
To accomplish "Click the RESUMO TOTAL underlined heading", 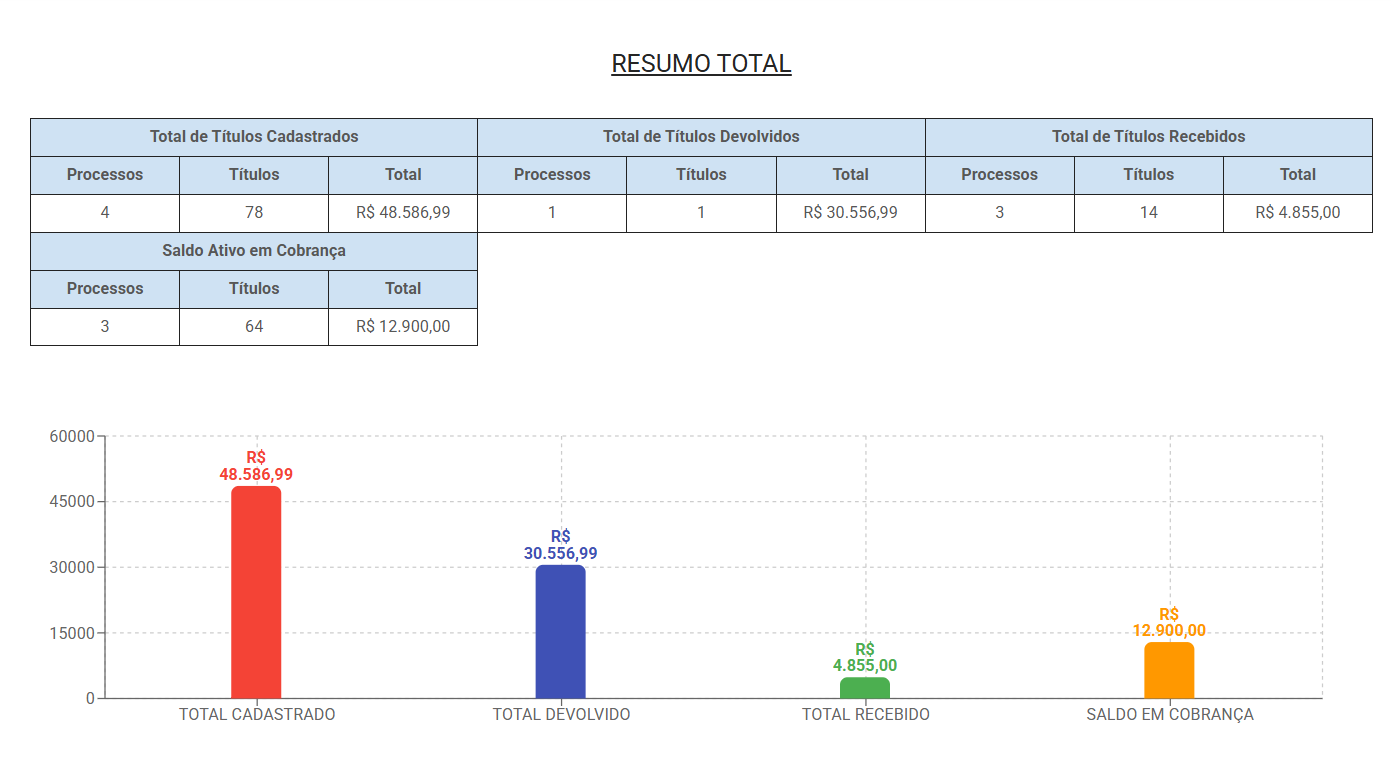I will [x=701, y=64].
